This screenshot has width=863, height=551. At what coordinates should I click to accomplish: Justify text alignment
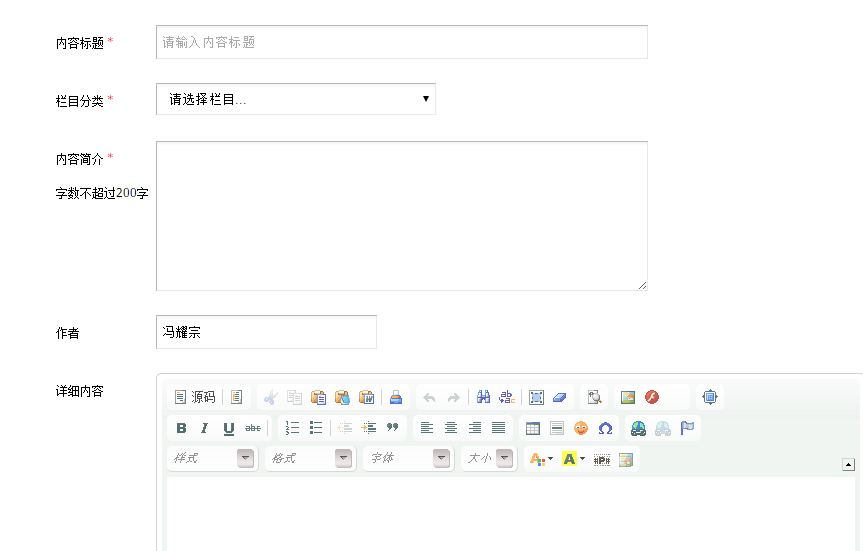pyautogui.click(x=499, y=428)
